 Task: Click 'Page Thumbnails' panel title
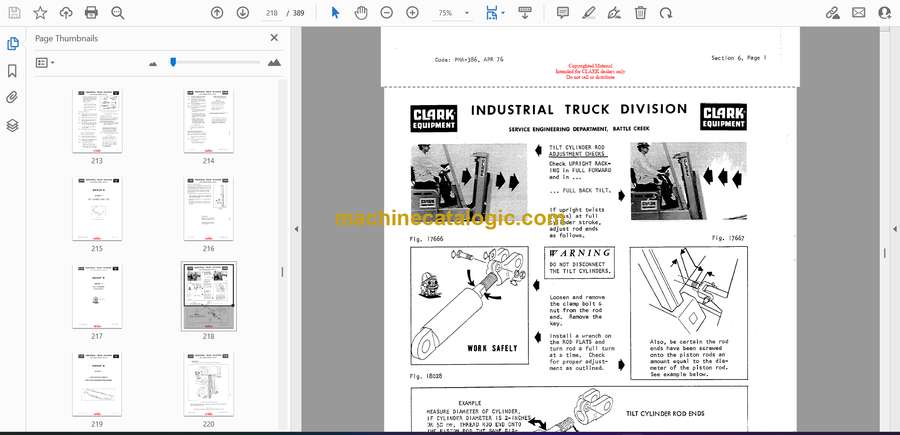point(67,38)
